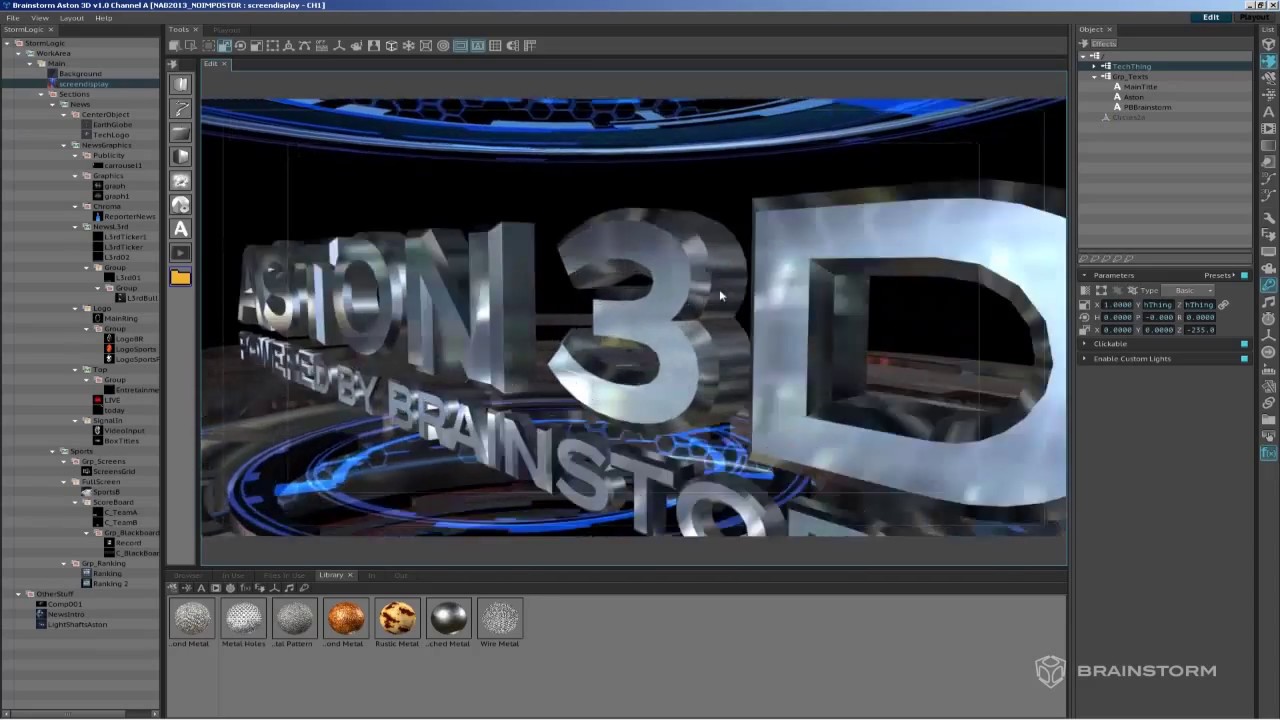The width and height of the screenshot is (1280, 720).
Task: Switch to Edit mode button at top right
Action: click(1211, 17)
